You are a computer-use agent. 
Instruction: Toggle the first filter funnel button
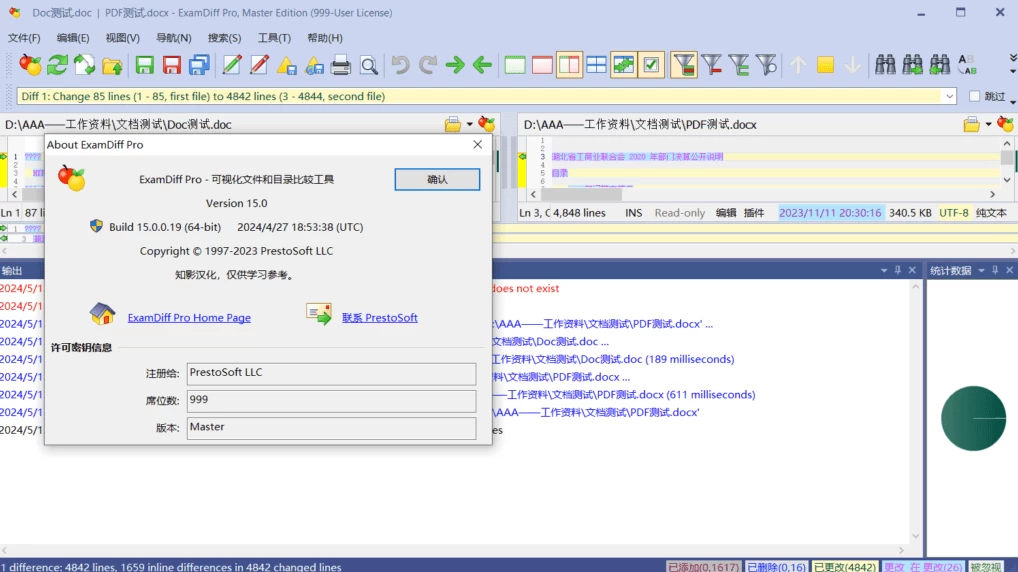tap(684, 66)
